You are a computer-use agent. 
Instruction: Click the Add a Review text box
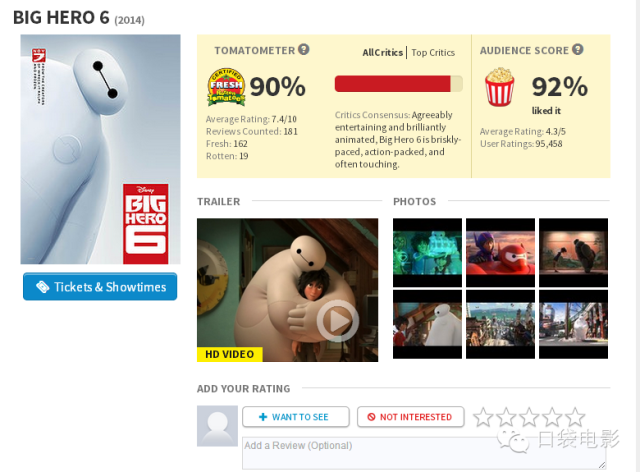(x=424, y=453)
